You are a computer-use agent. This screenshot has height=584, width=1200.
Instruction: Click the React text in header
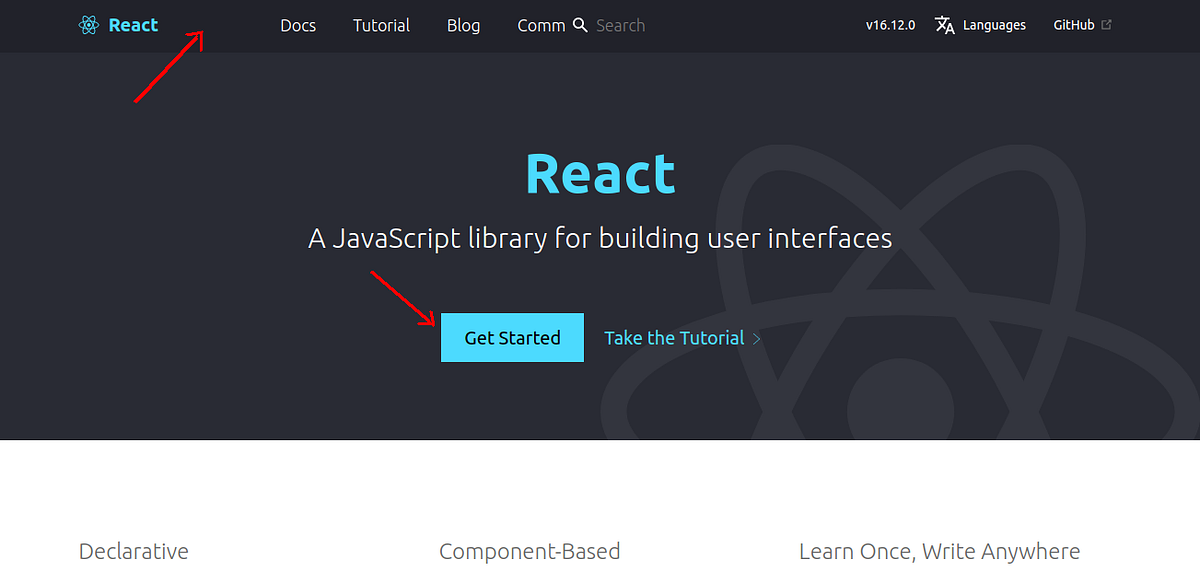(x=133, y=25)
